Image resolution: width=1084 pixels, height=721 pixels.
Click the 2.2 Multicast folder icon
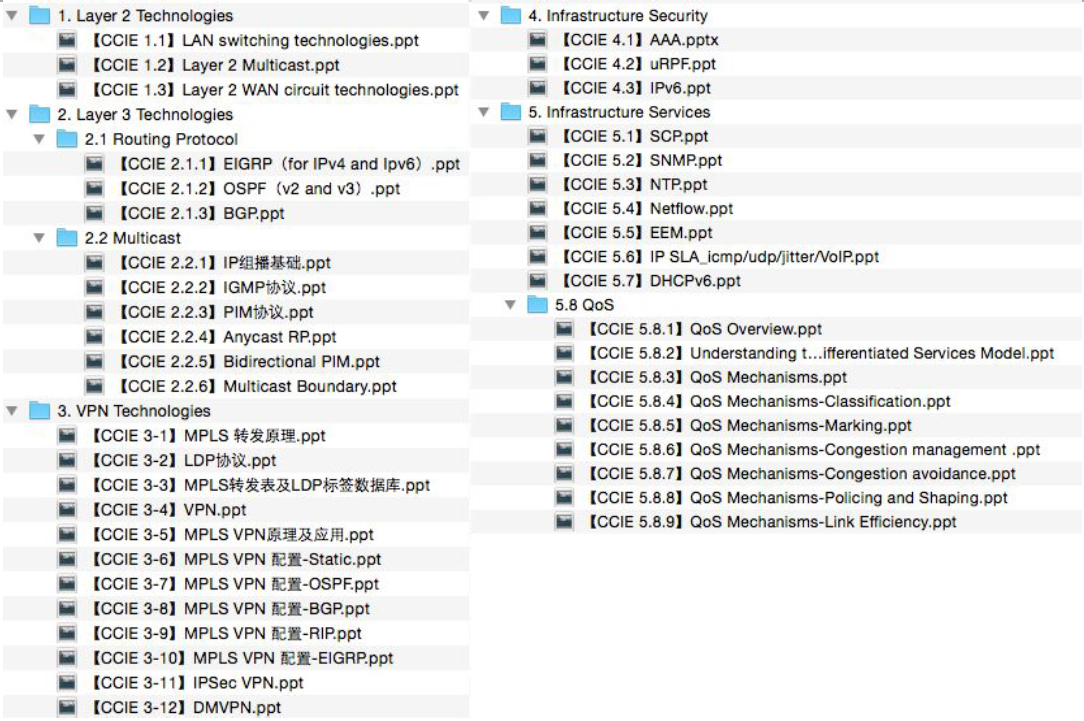point(67,238)
